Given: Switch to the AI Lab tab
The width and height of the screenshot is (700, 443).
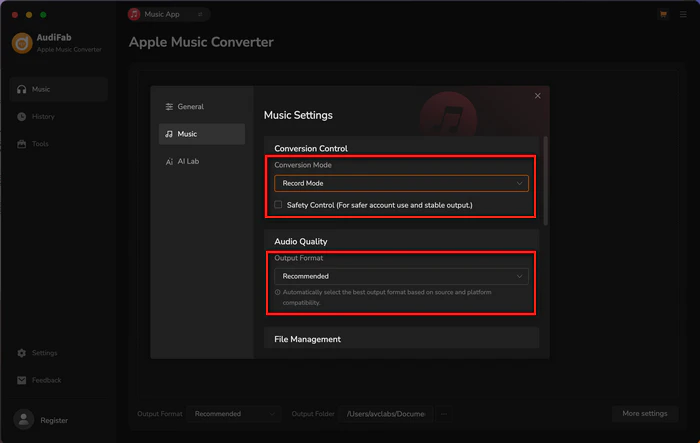Looking at the screenshot, I should click(202, 161).
